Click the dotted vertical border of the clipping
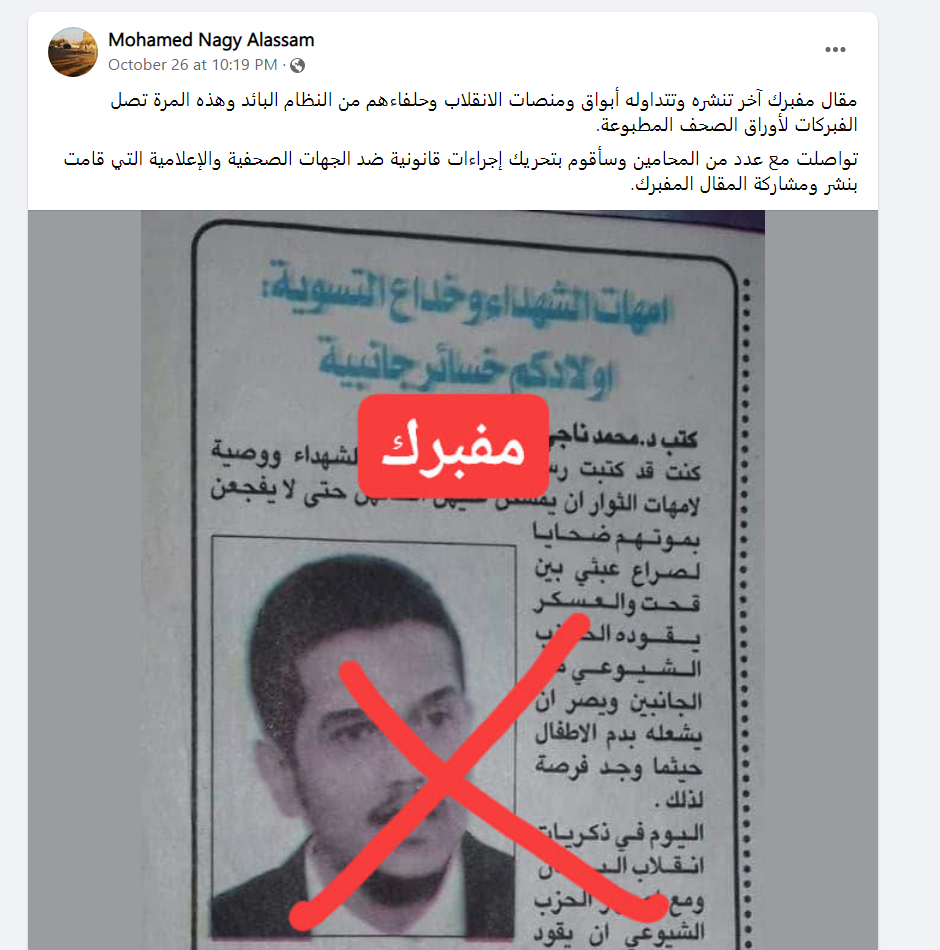 coord(747,612)
